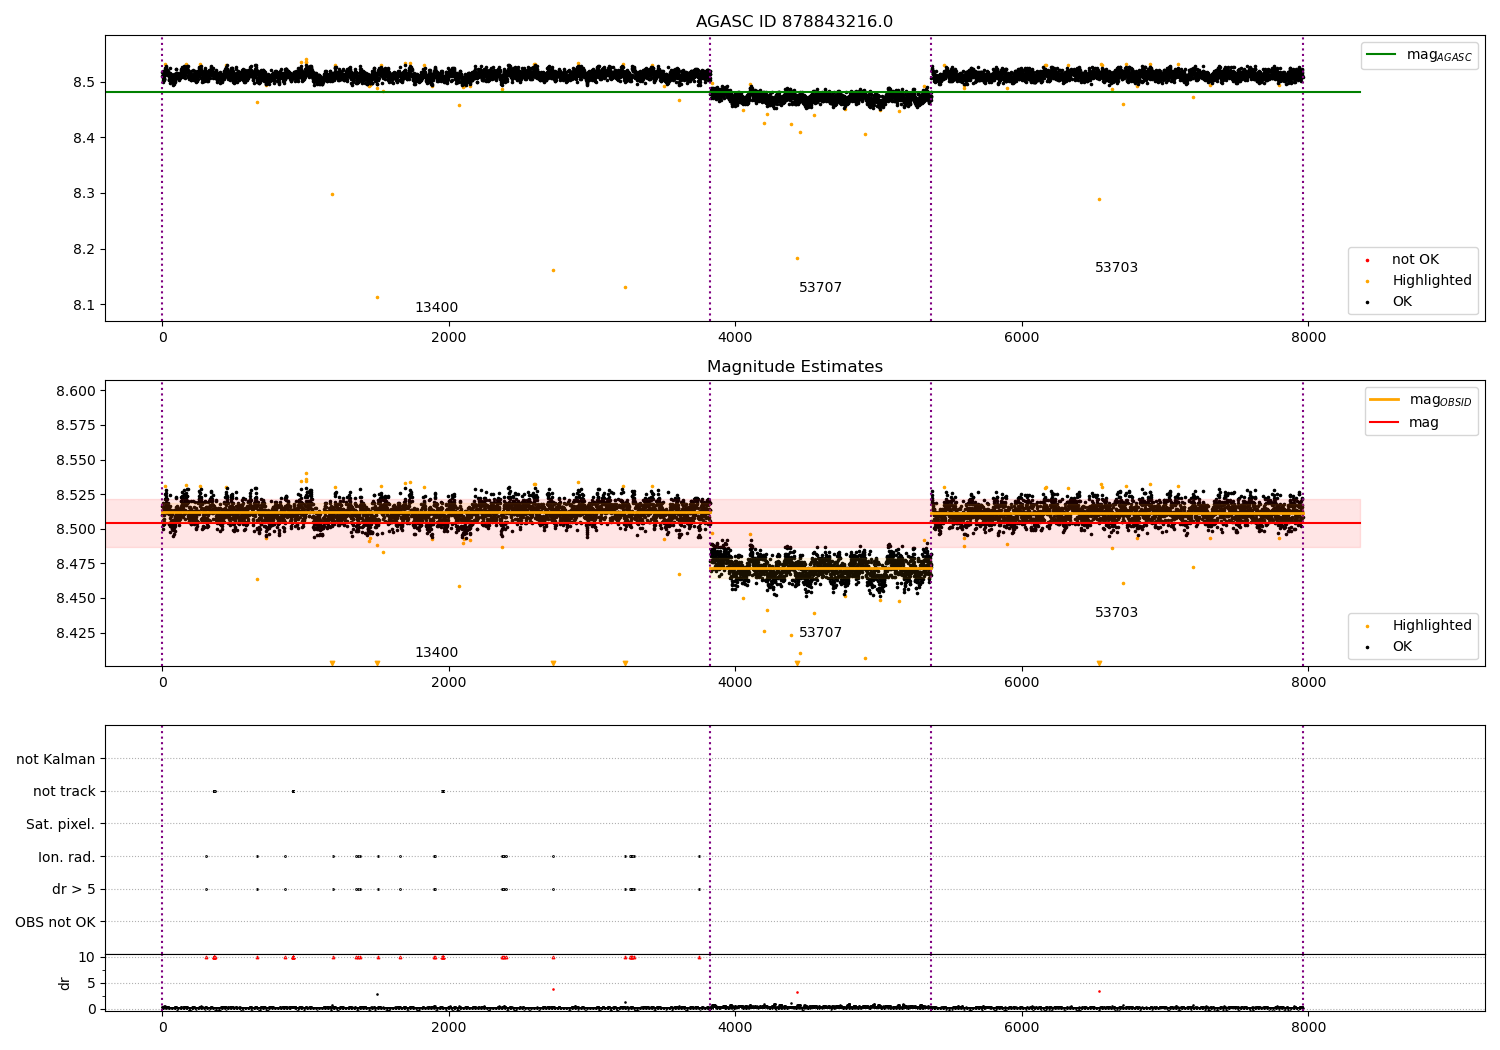Click the 13400 label in middle plot

(x=436, y=653)
